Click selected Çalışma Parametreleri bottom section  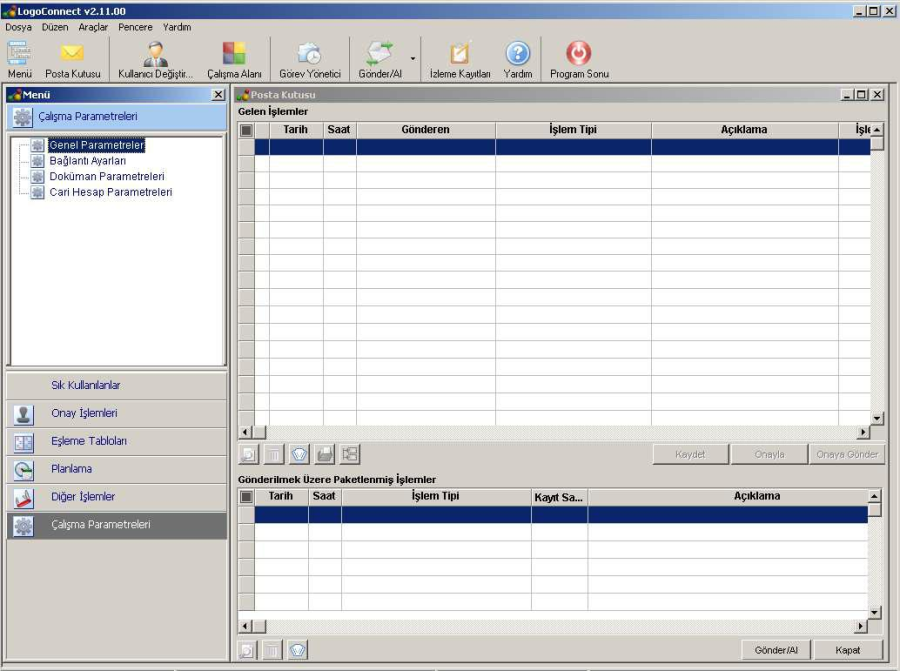coord(117,525)
